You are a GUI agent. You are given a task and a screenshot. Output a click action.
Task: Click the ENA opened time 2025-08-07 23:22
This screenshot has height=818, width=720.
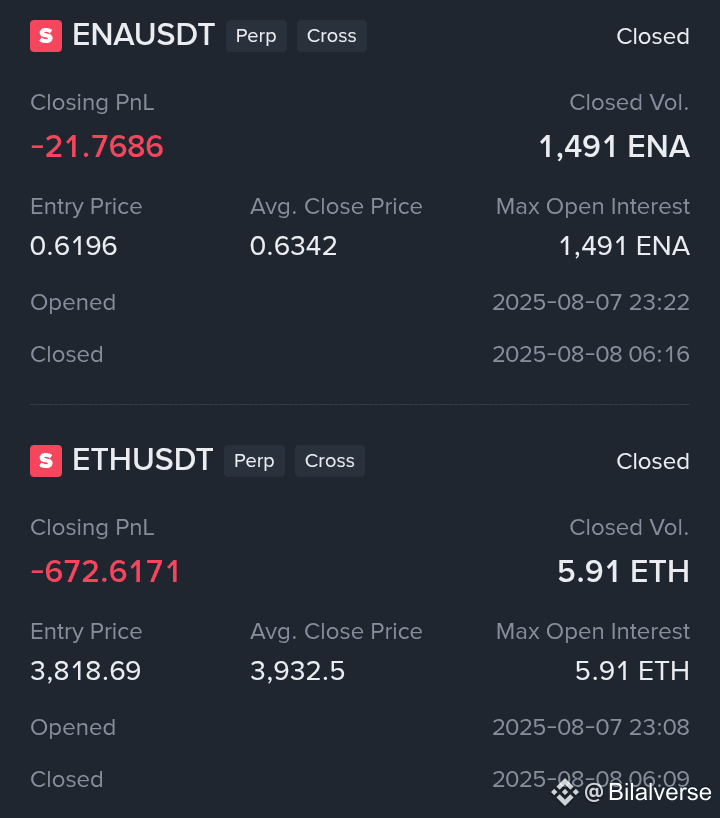click(x=591, y=303)
